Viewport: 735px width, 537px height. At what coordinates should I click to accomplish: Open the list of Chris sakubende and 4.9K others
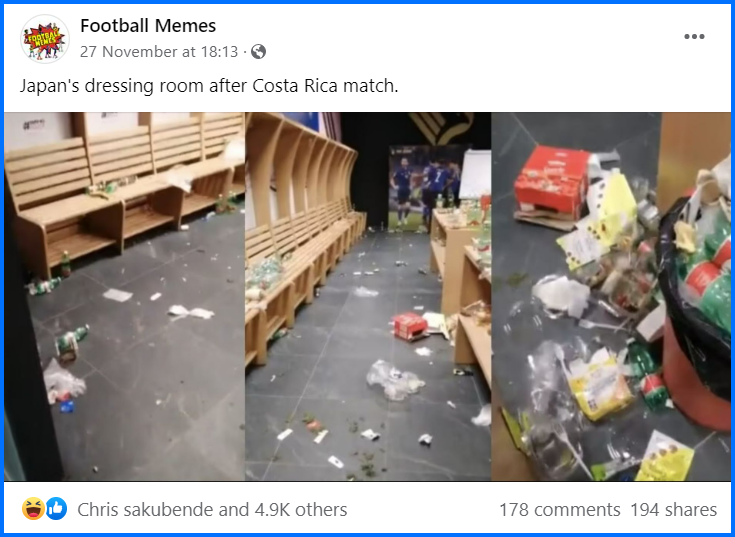coord(212,509)
